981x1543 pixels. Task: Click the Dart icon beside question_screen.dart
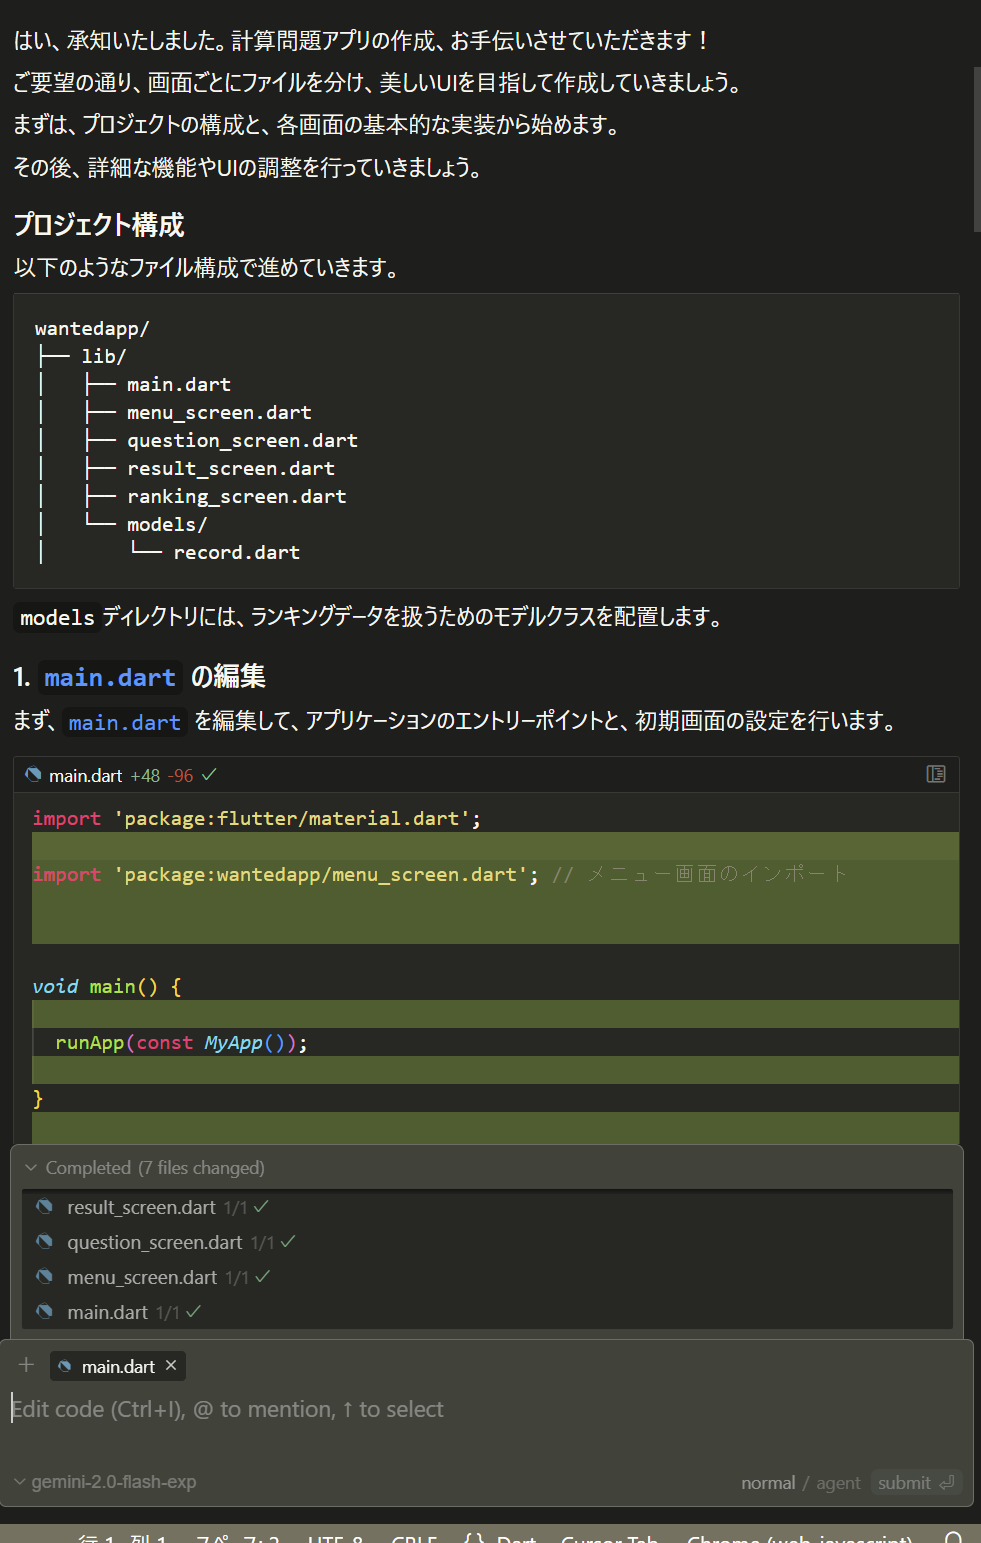pyautogui.click(x=44, y=1242)
